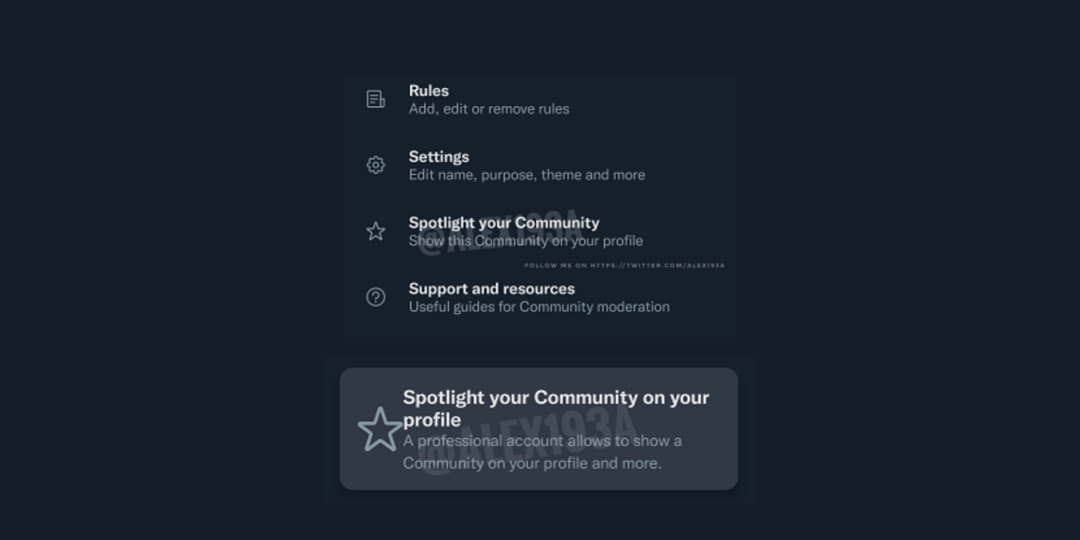Image resolution: width=1080 pixels, height=540 pixels.
Task: Click the question mark help icon
Action: point(376,297)
